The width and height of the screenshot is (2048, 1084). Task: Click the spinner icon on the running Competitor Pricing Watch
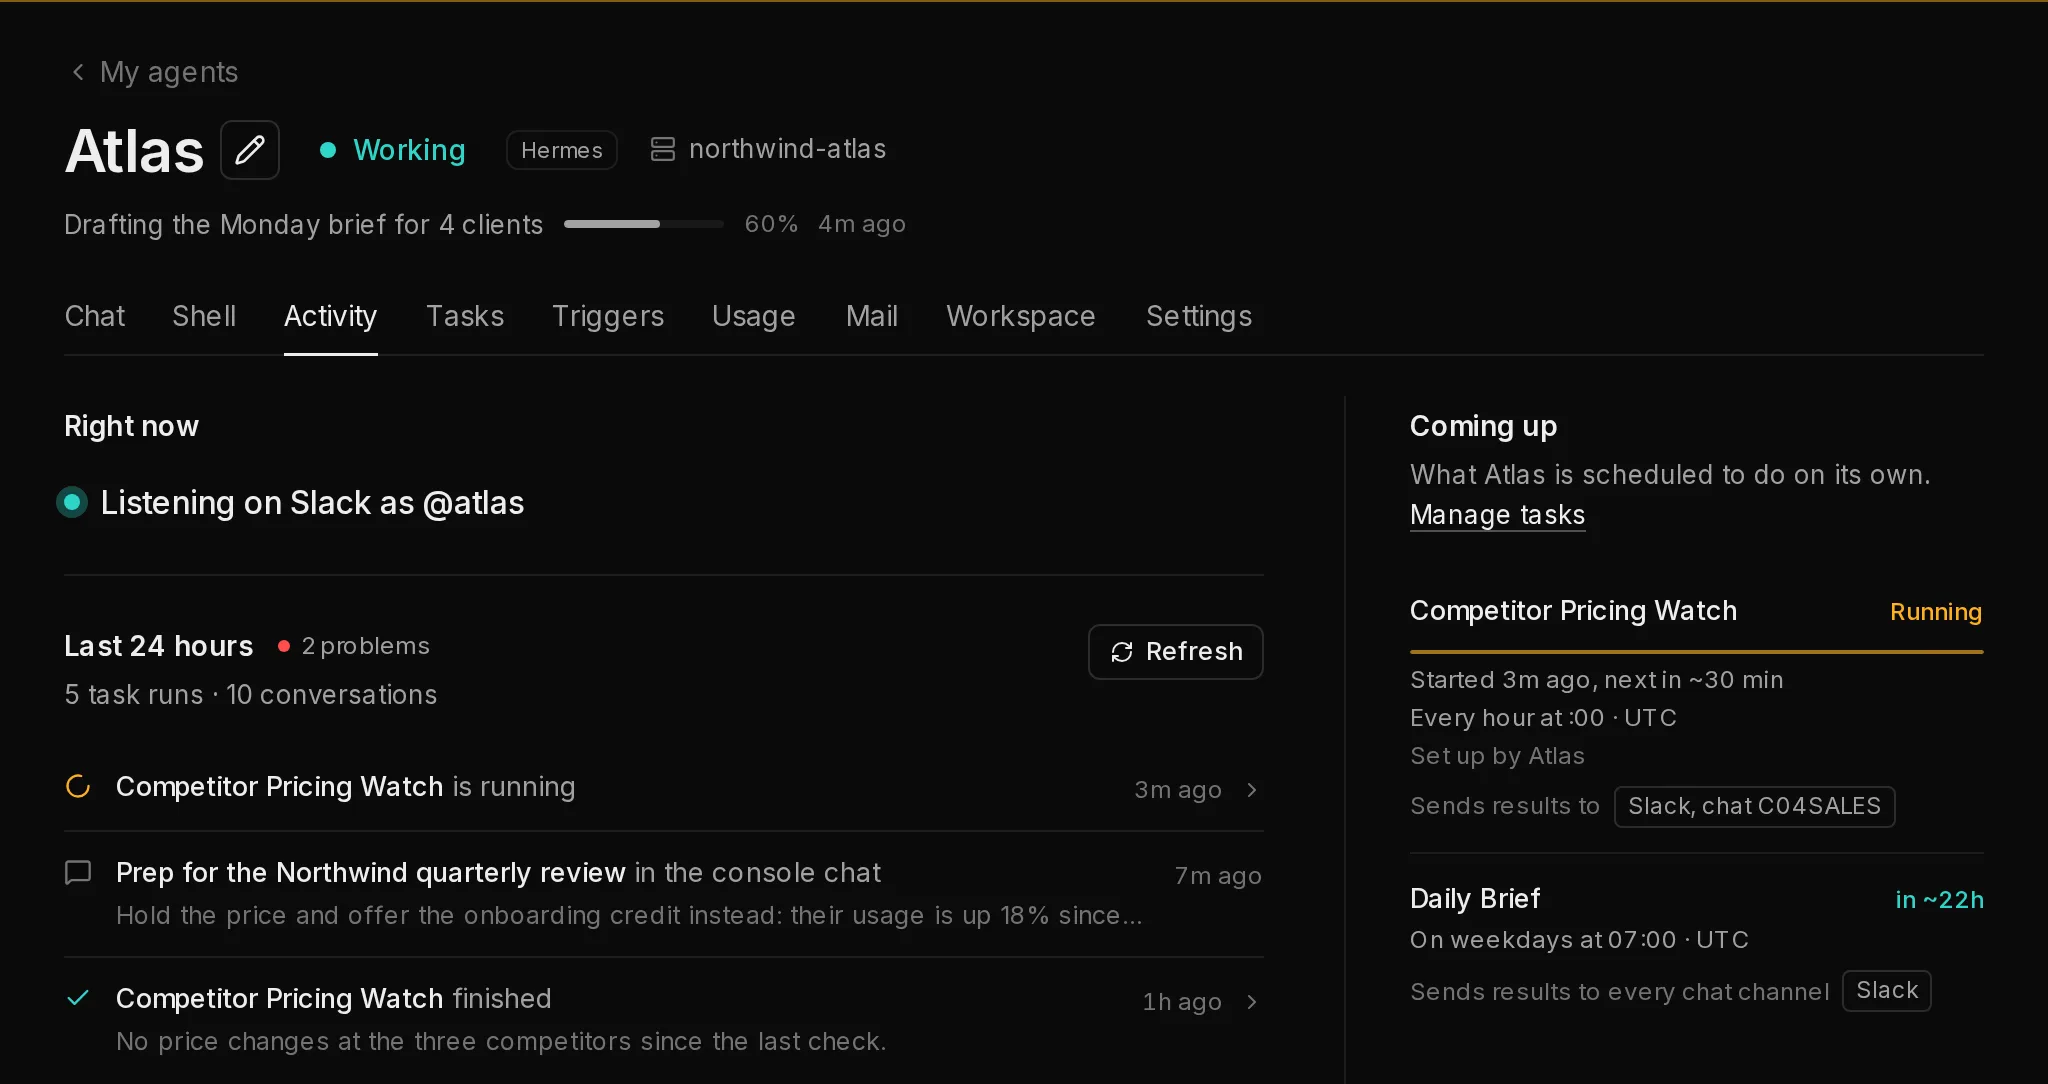[x=78, y=786]
